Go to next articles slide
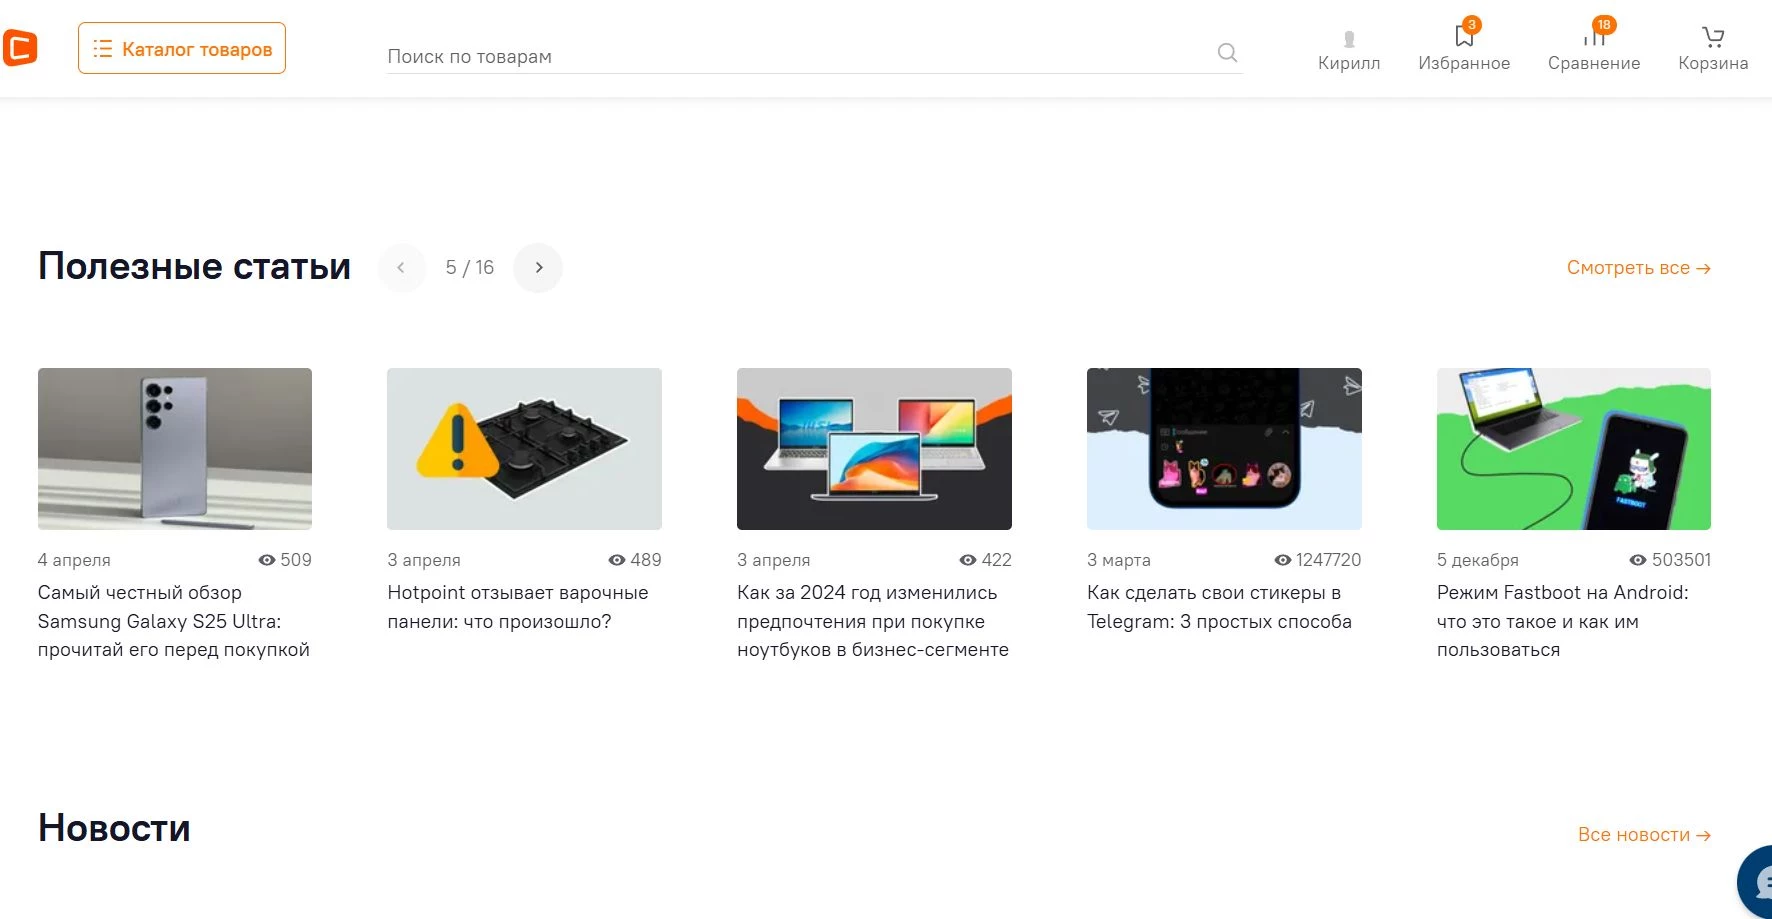1772x919 pixels. coord(538,268)
